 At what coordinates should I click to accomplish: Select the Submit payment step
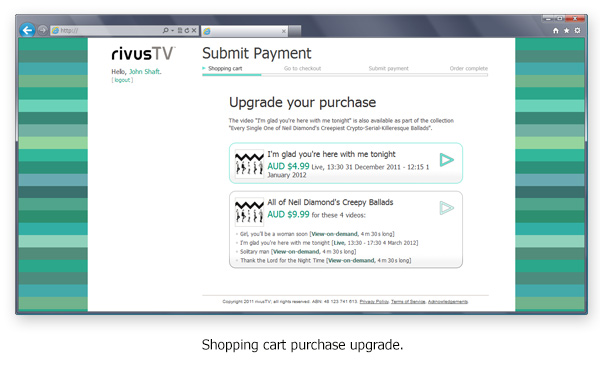[388, 69]
